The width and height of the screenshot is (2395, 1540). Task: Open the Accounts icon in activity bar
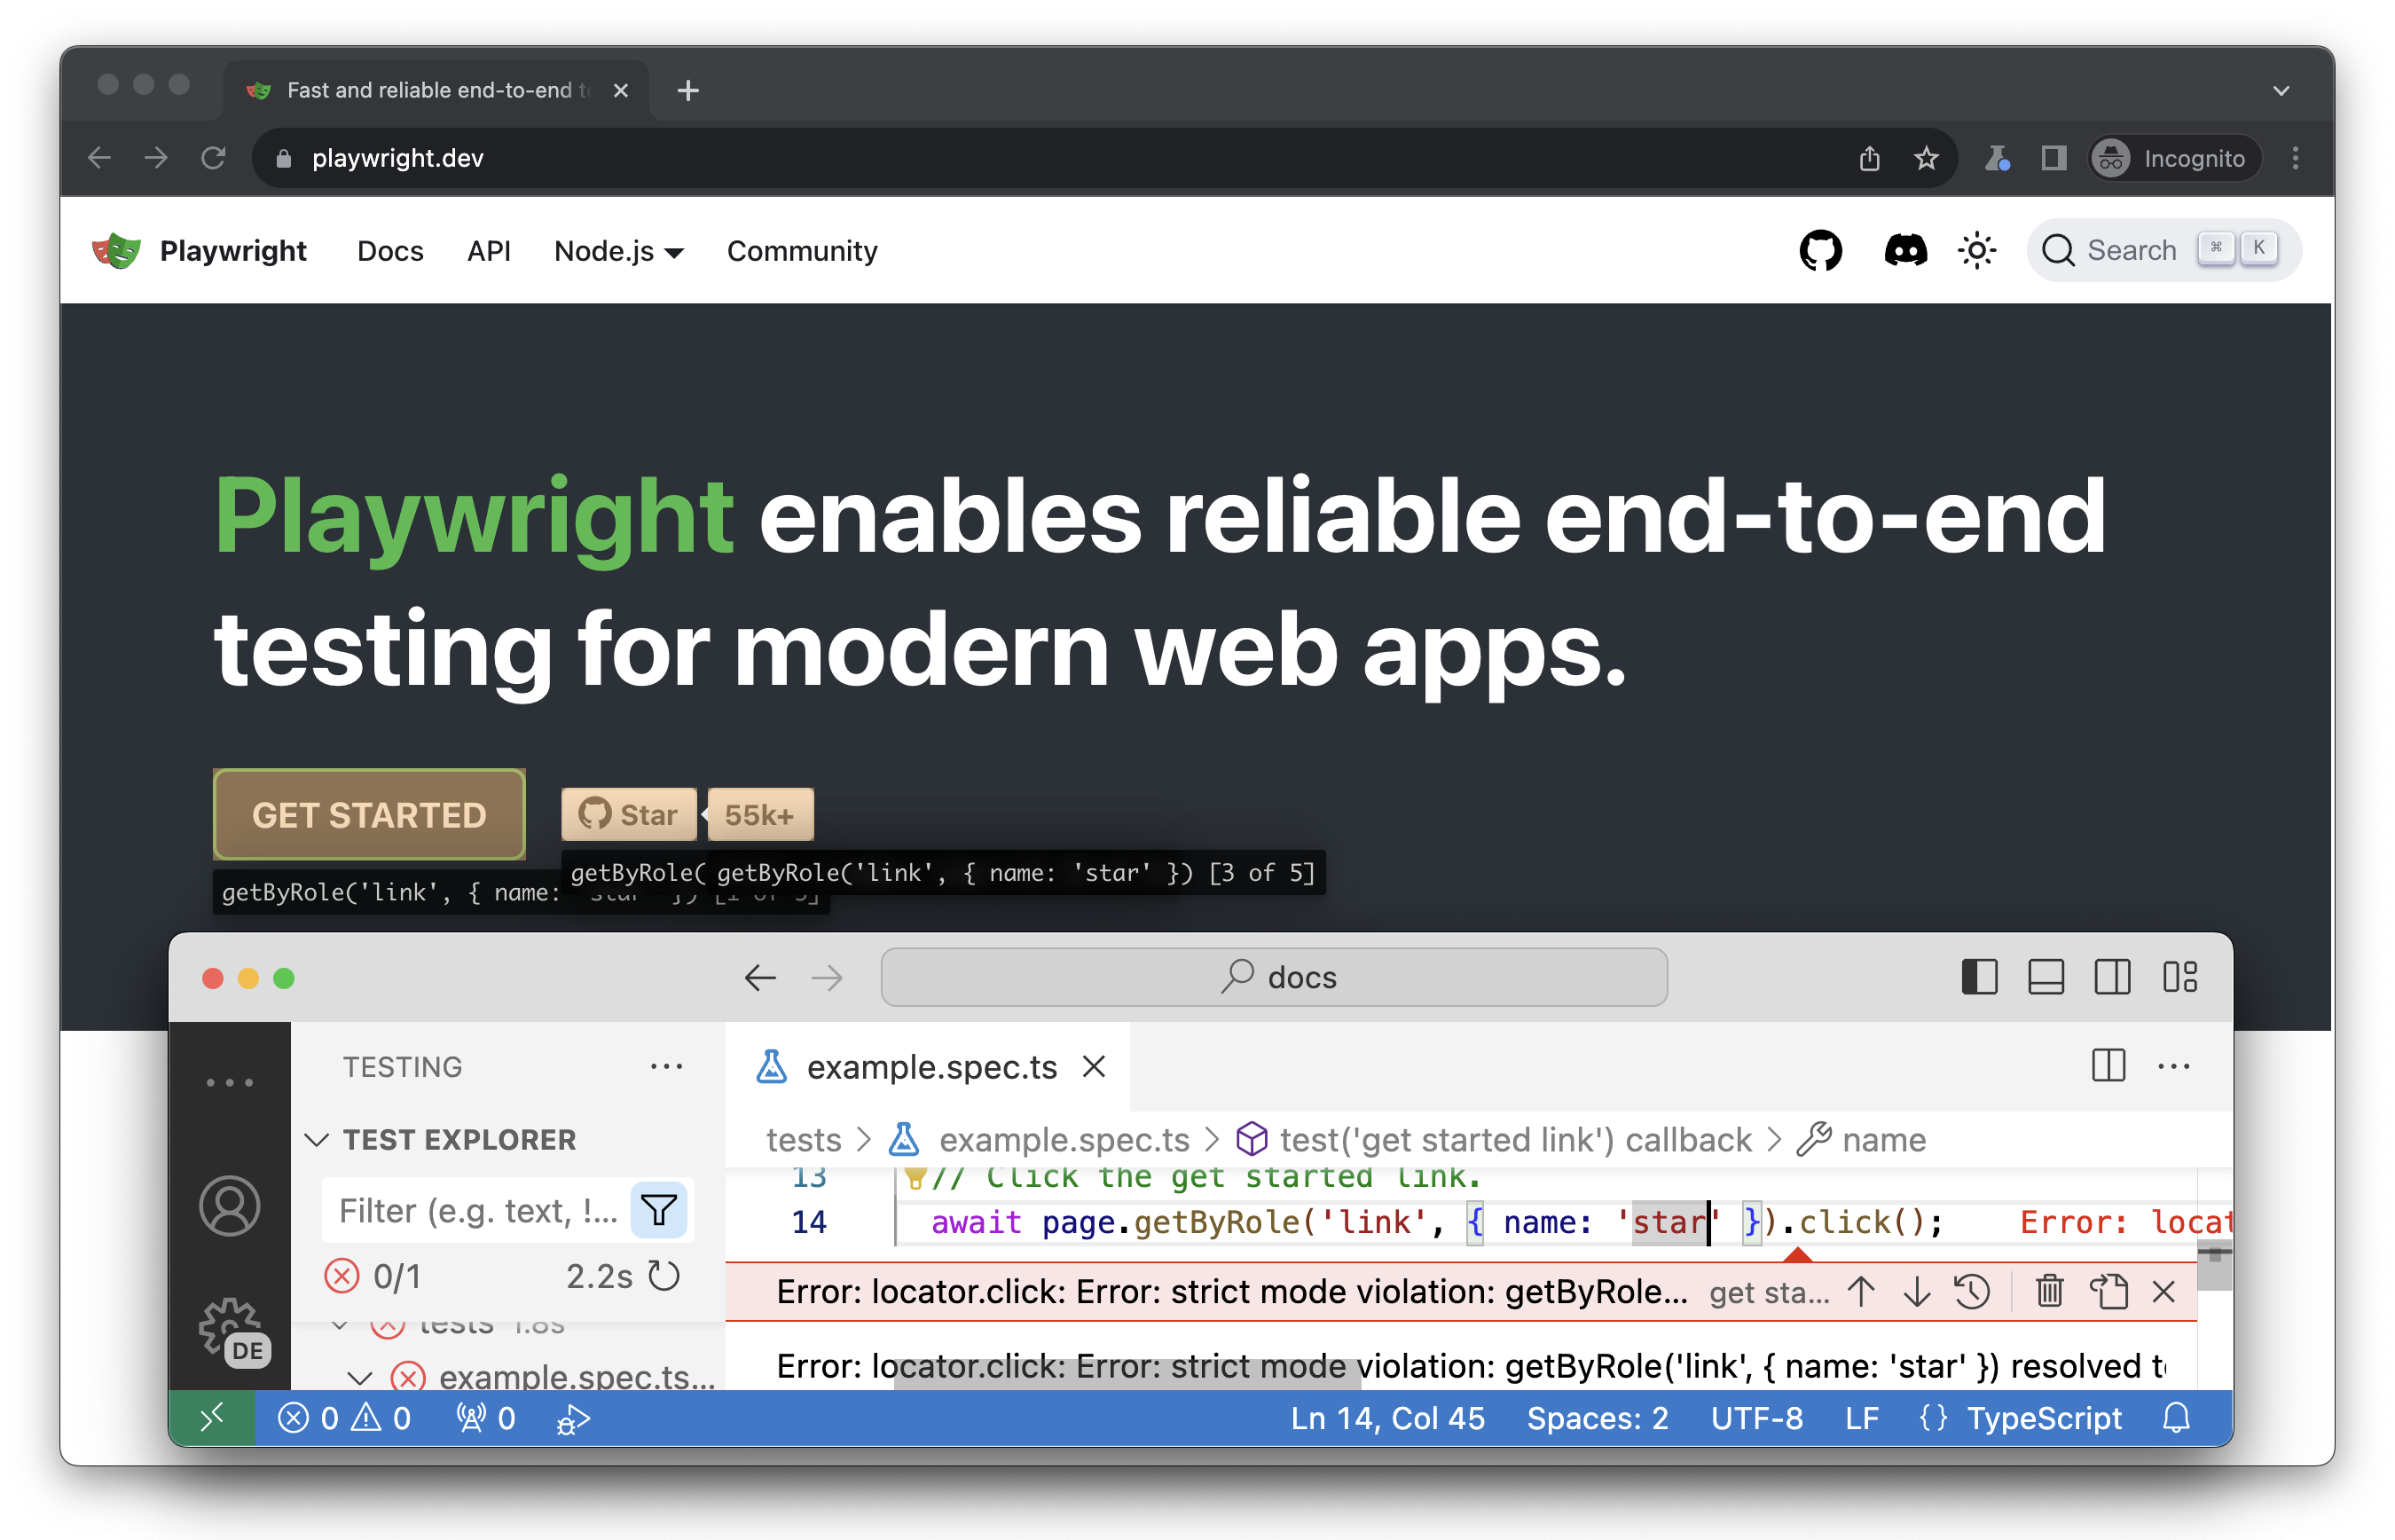[x=229, y=1206]
